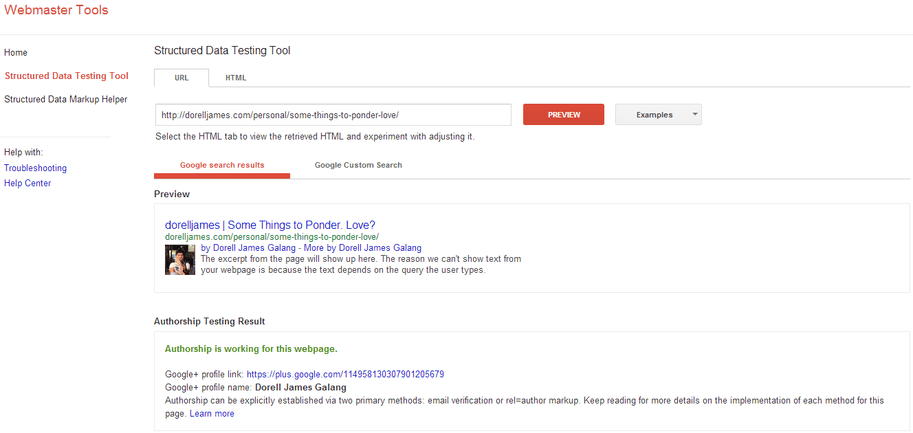This screenshot has height=433, width=913.
Task: Click the Examples dropdown arrow
Action: coord(695,115)
